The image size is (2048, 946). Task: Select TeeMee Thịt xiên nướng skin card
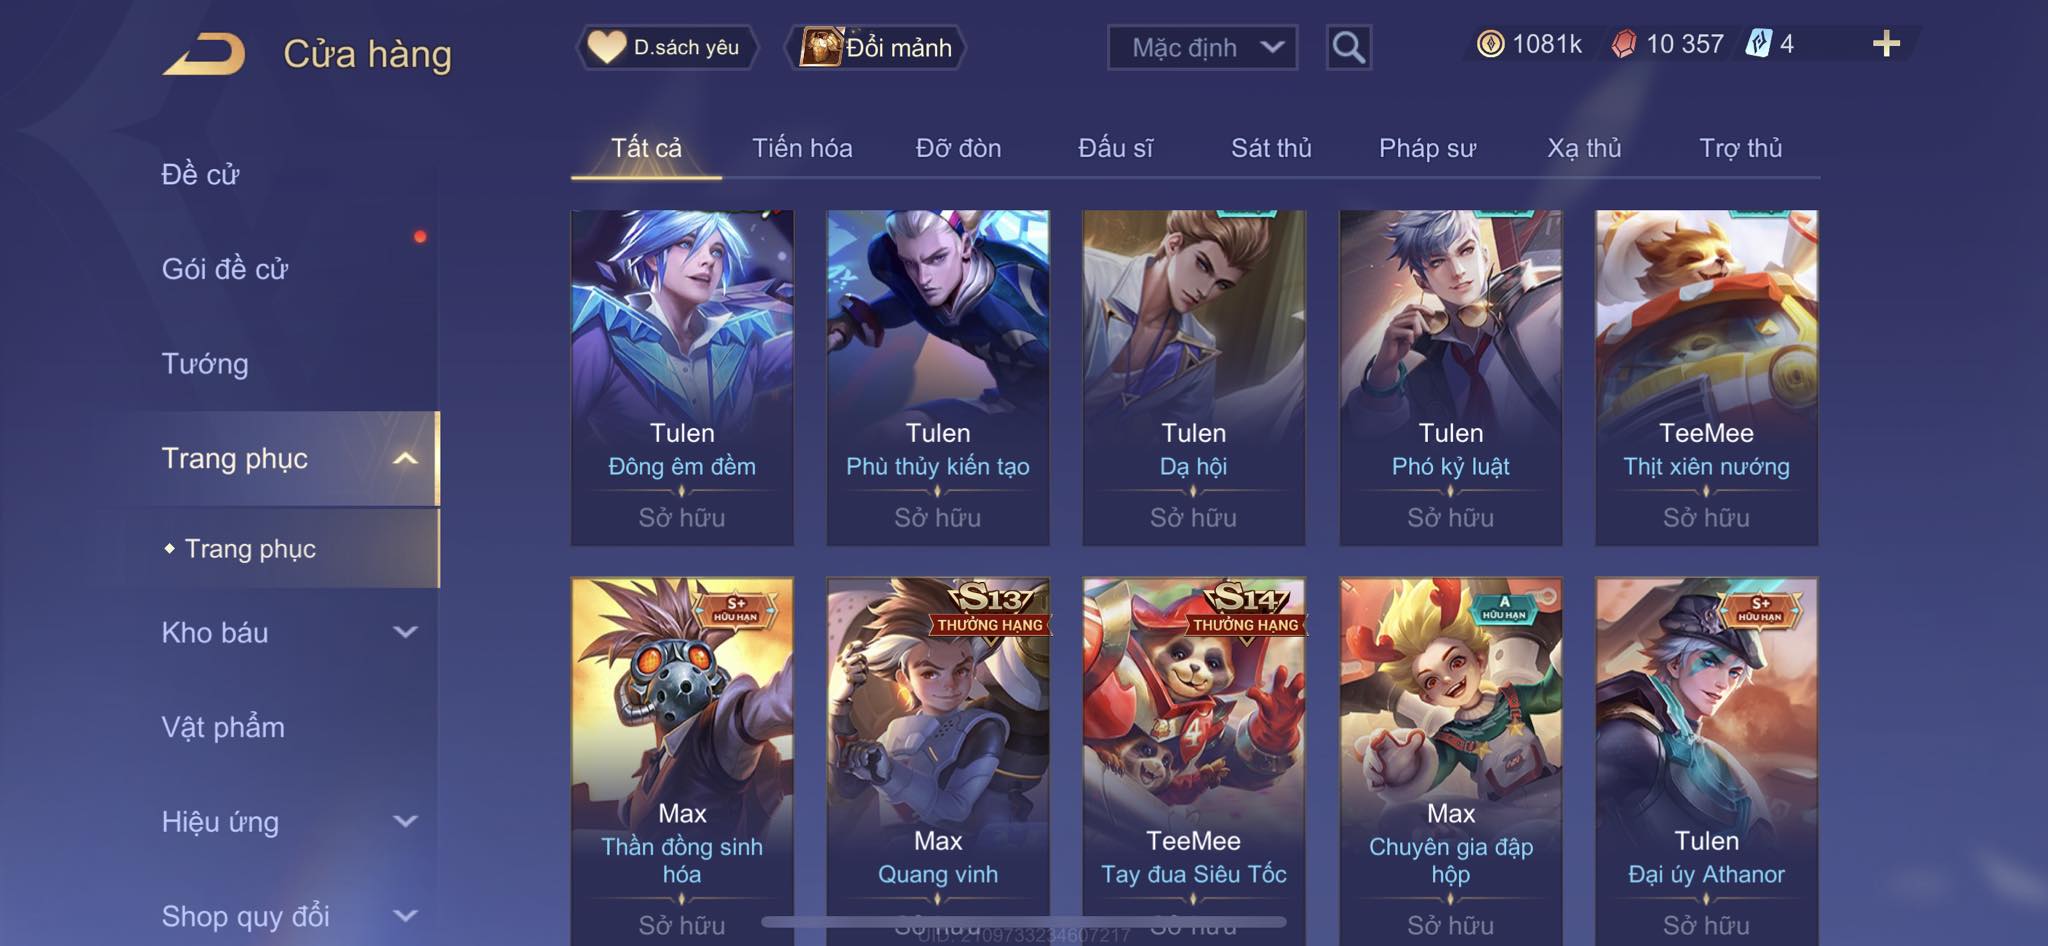click(1706, 377)
